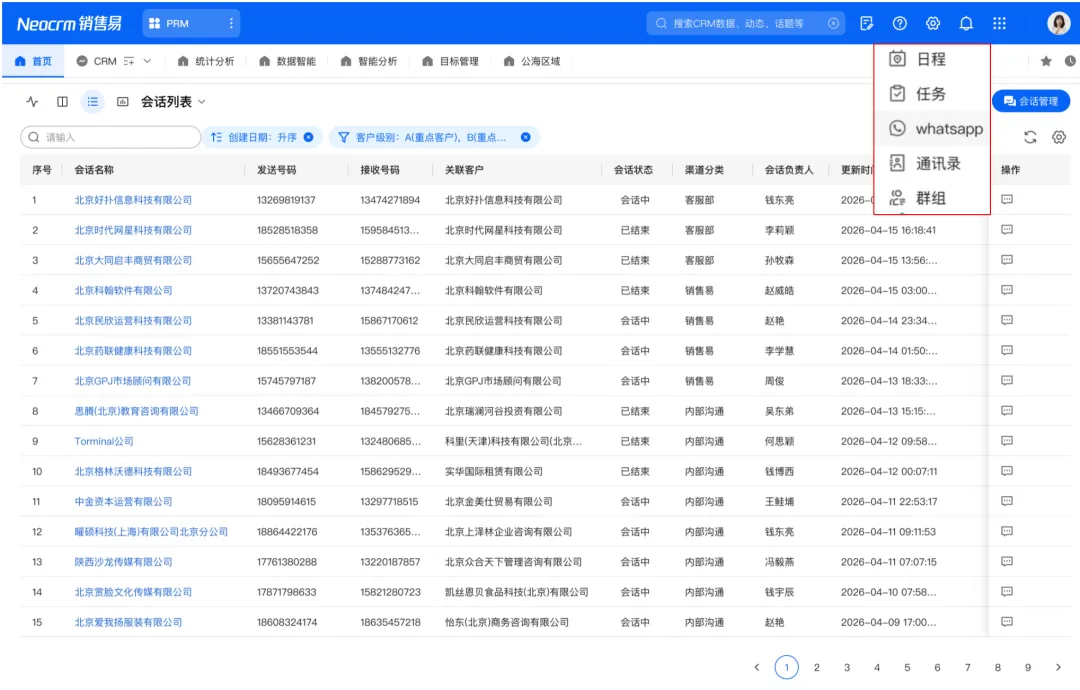Clear the CRM global search box

tap(833, 23)
